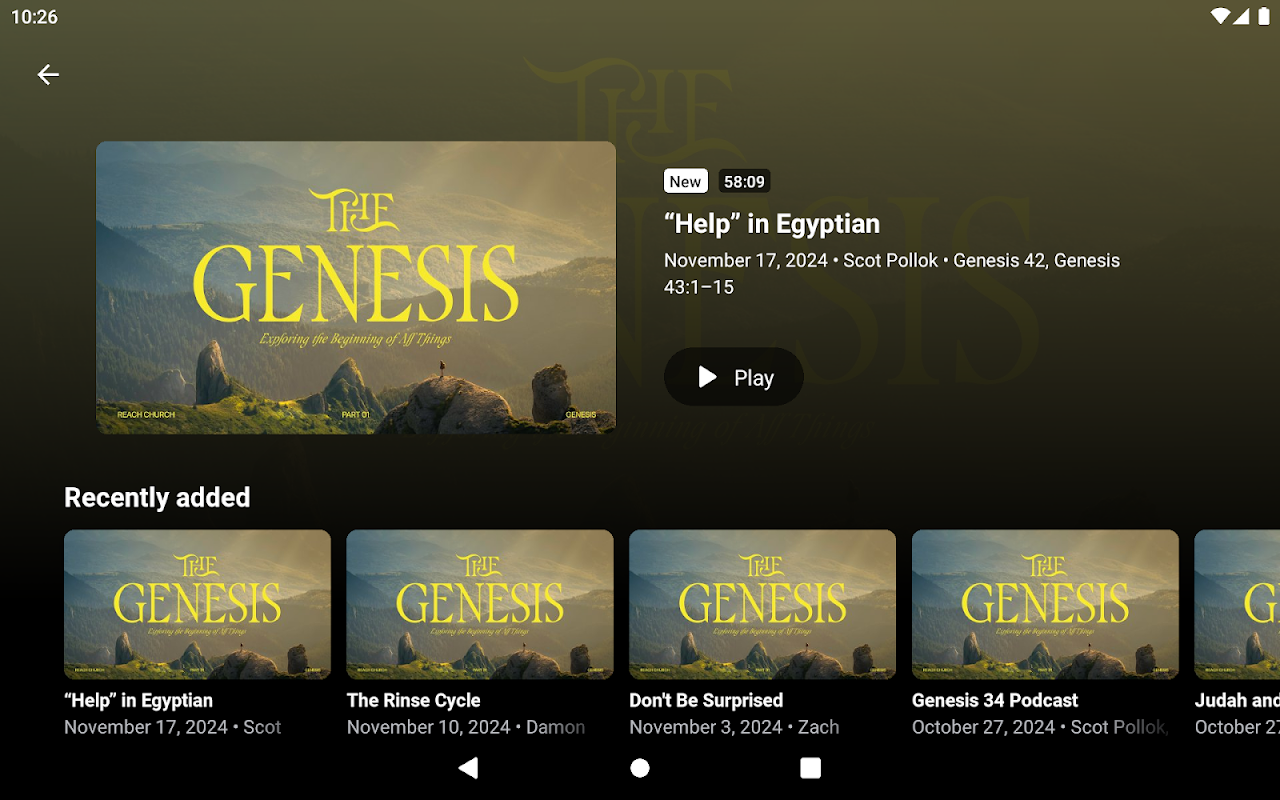Select "Genesis 34 Podcast" title text
Viewport: 1280px width, 800px height.
pyautogui.click(x=995, y=700)
